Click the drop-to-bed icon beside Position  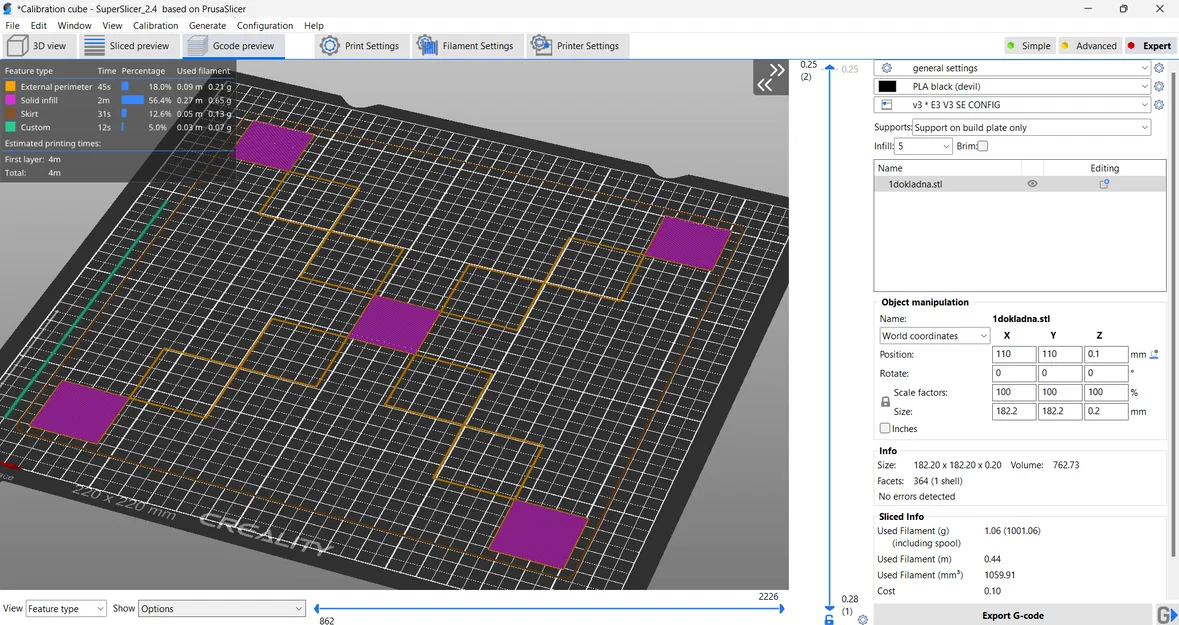[1153, 353]
